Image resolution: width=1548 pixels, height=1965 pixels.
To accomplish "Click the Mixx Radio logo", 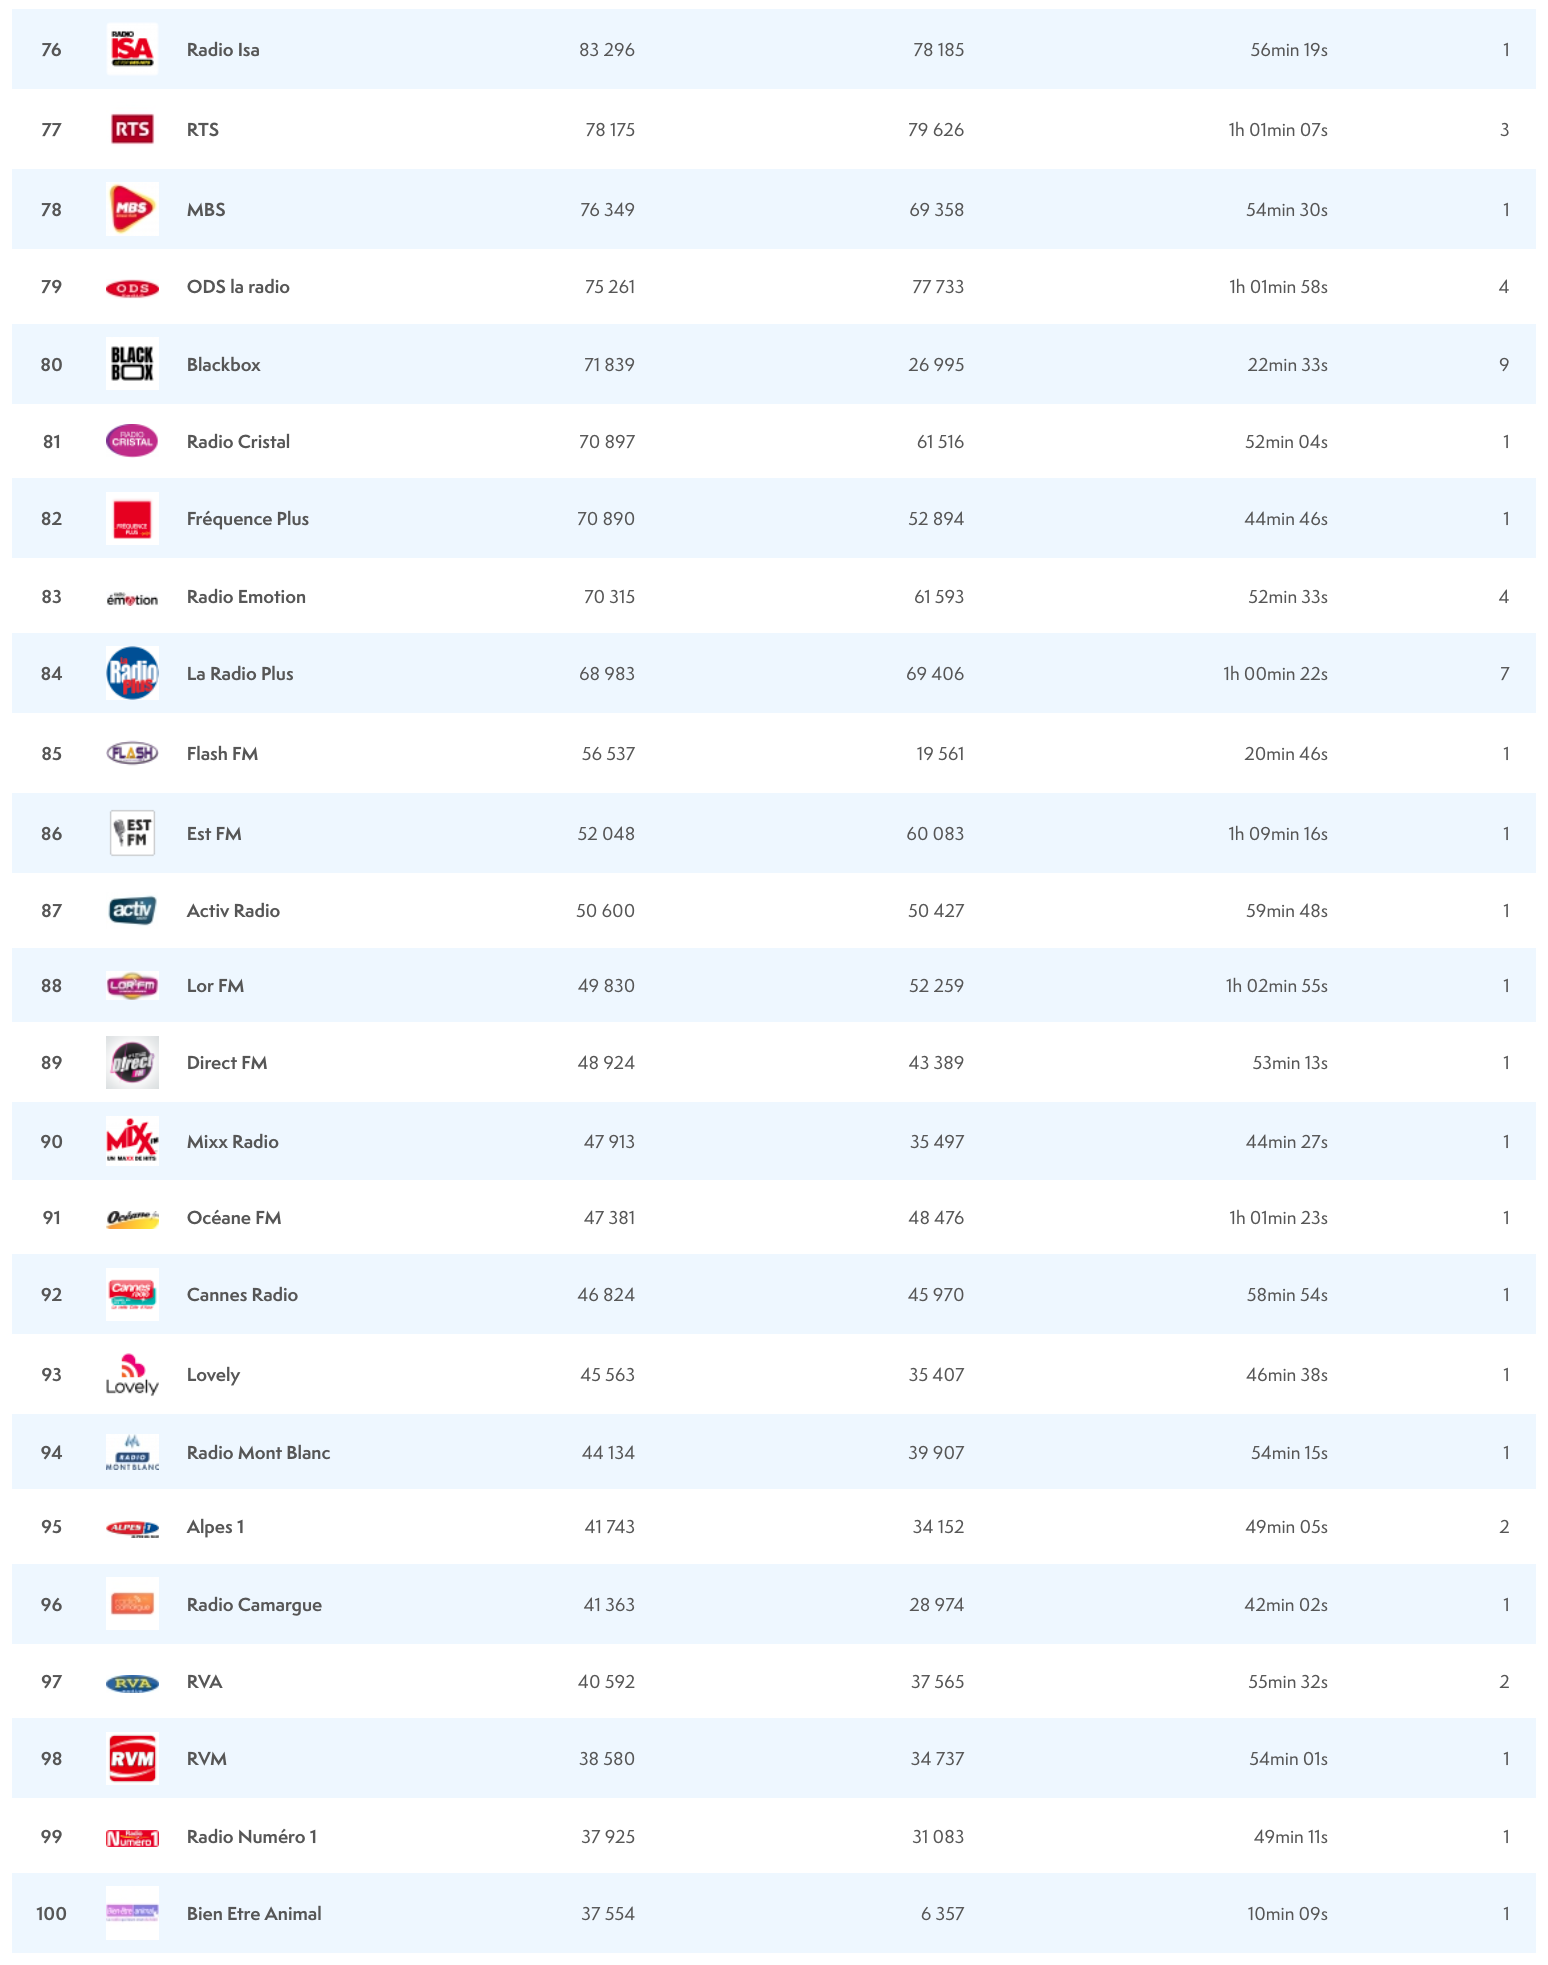I will (132, 1142).
